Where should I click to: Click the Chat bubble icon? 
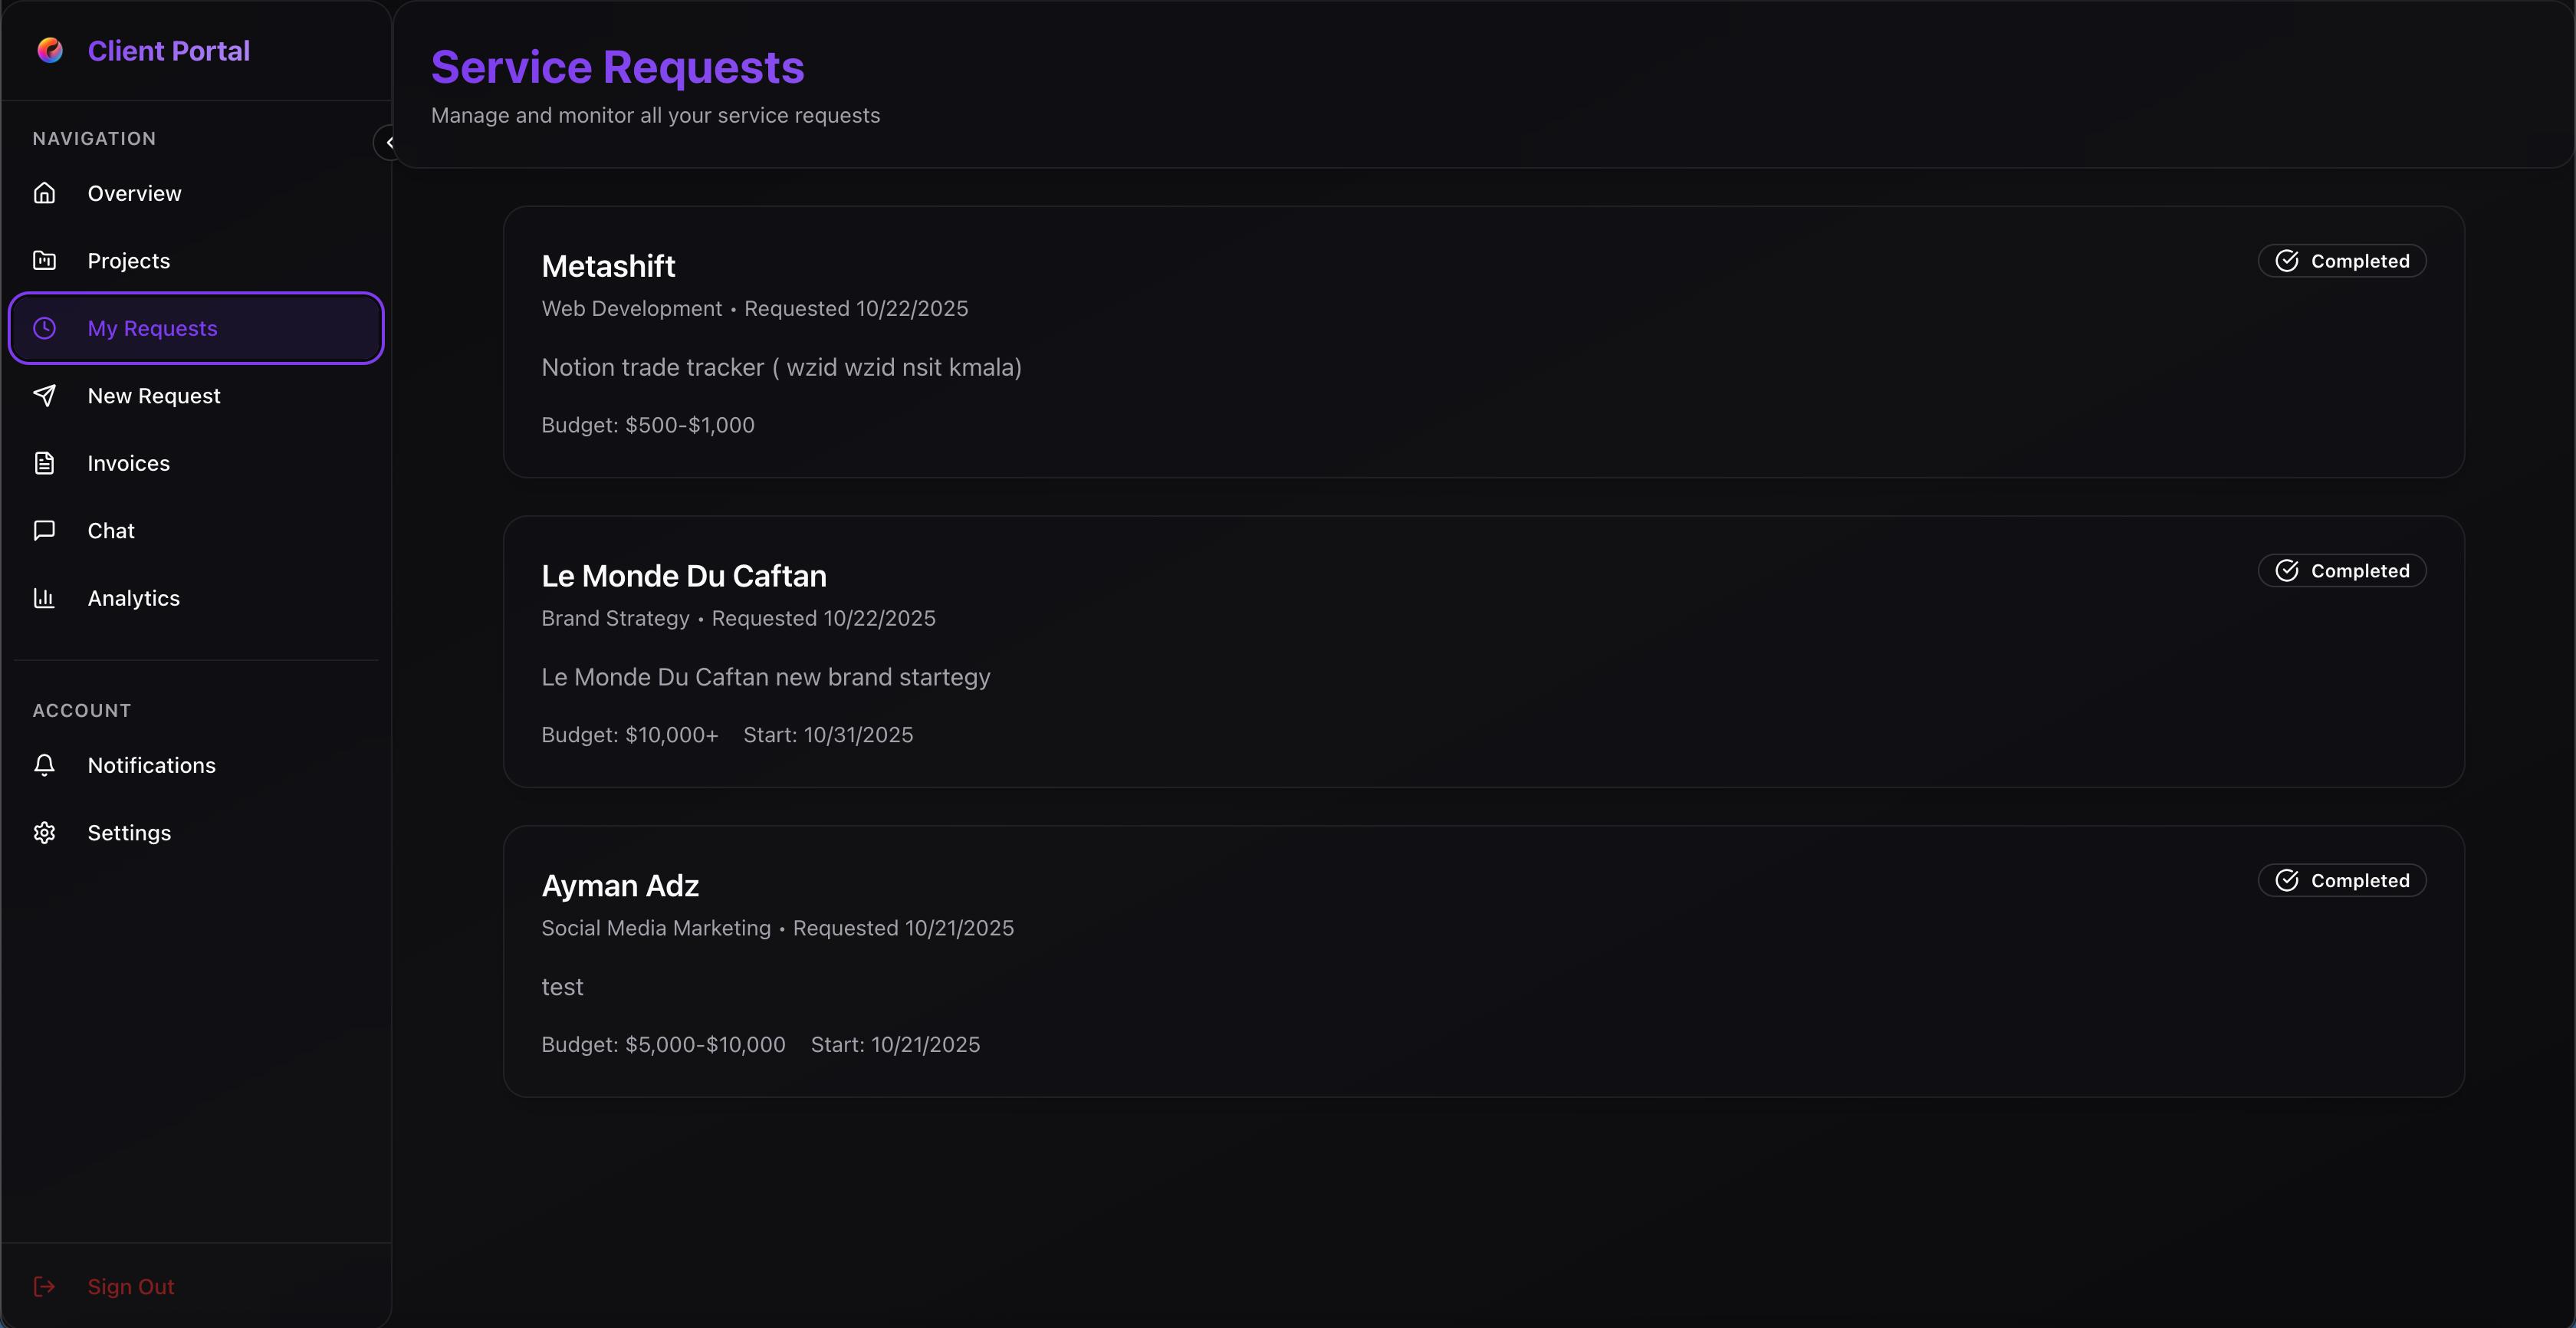click(x=45, y=530)
